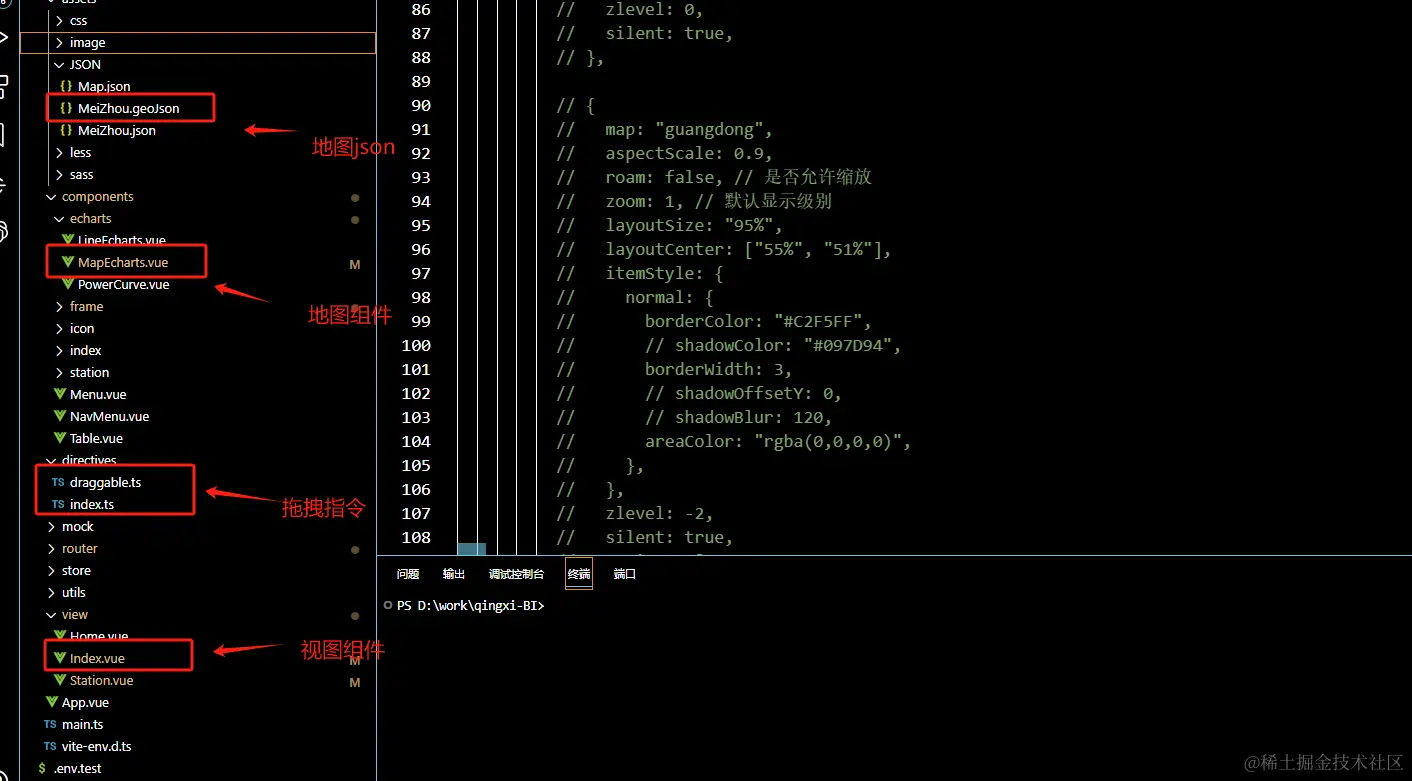Screen dimensions: 1412x781
Task: Click line number 89 in the gutter
Action: [421, 82]
